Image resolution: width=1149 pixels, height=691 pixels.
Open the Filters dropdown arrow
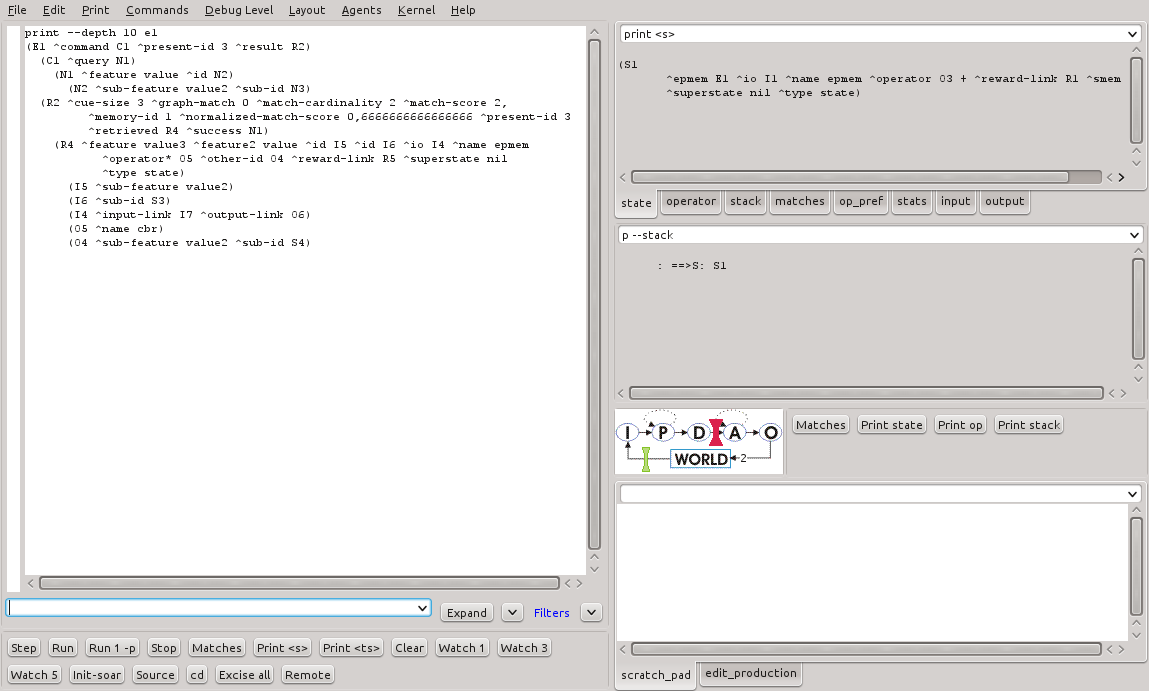(x=591, y=612)
